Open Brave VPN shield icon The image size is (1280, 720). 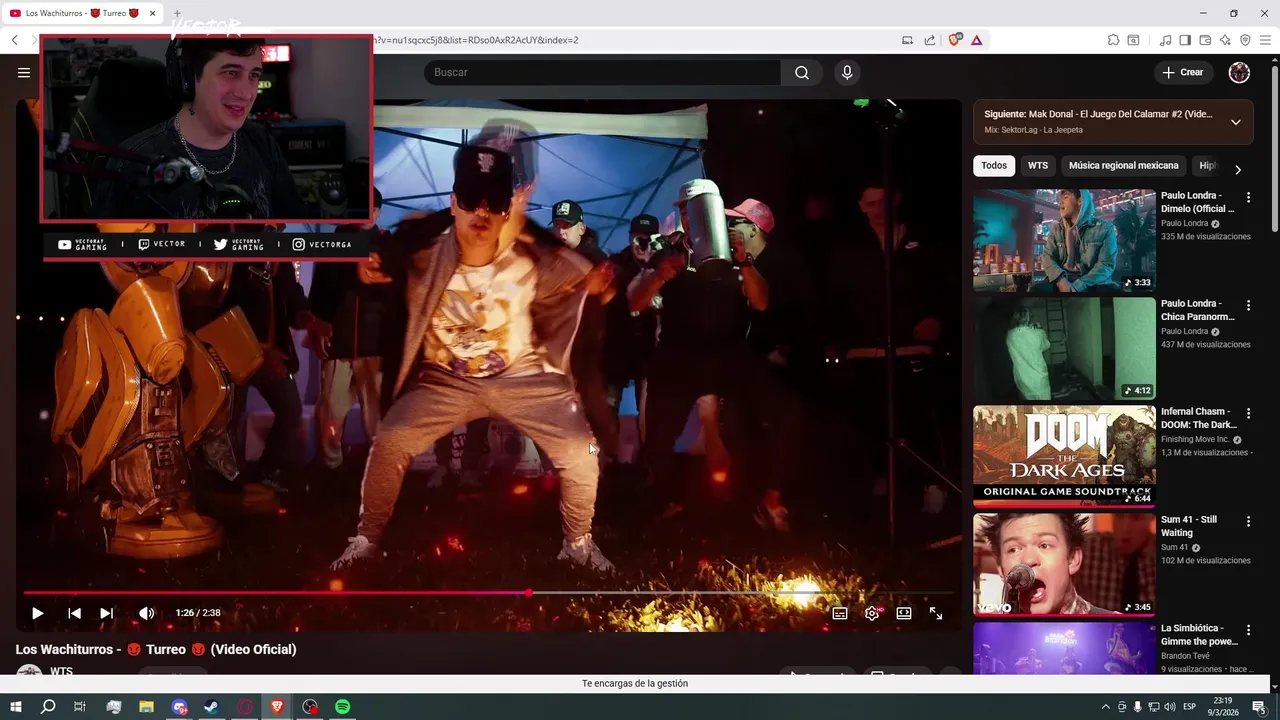(x=1245, y=40)
